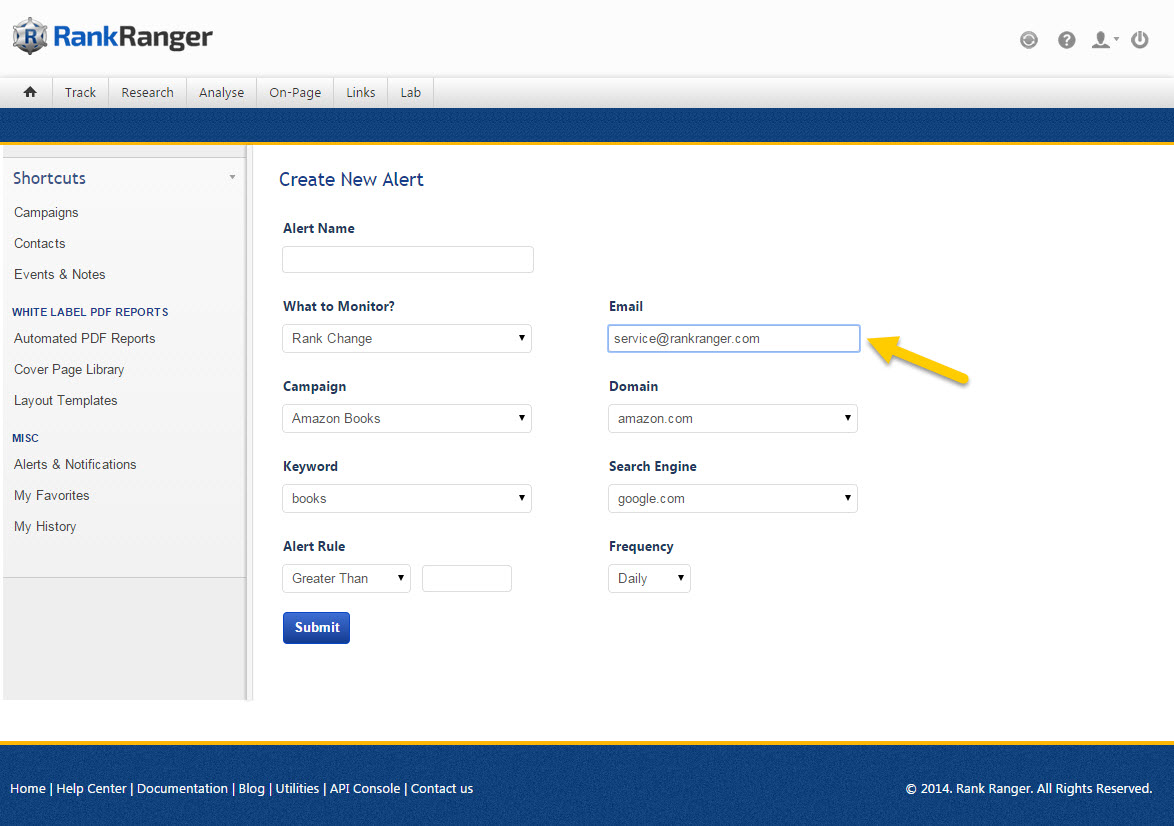Screen dimensions: 1174x826
Task: Open the What to Monitor dropdown
Action: [407, 338]
